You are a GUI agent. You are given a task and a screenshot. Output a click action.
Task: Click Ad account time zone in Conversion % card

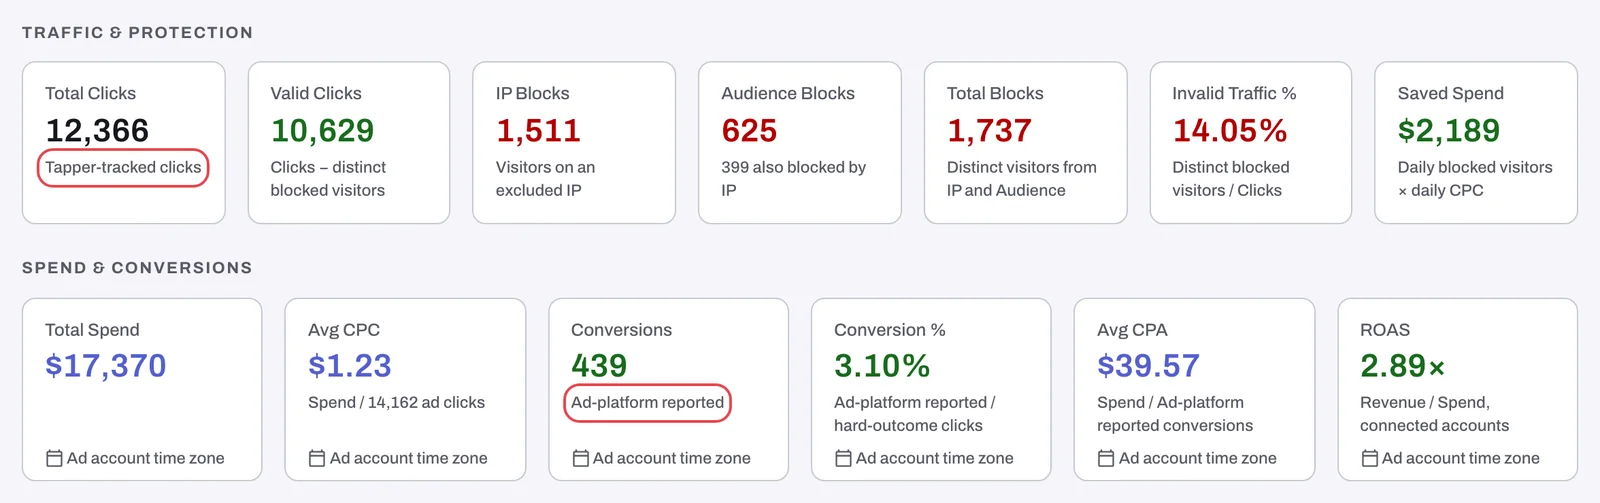pos(935,458)
